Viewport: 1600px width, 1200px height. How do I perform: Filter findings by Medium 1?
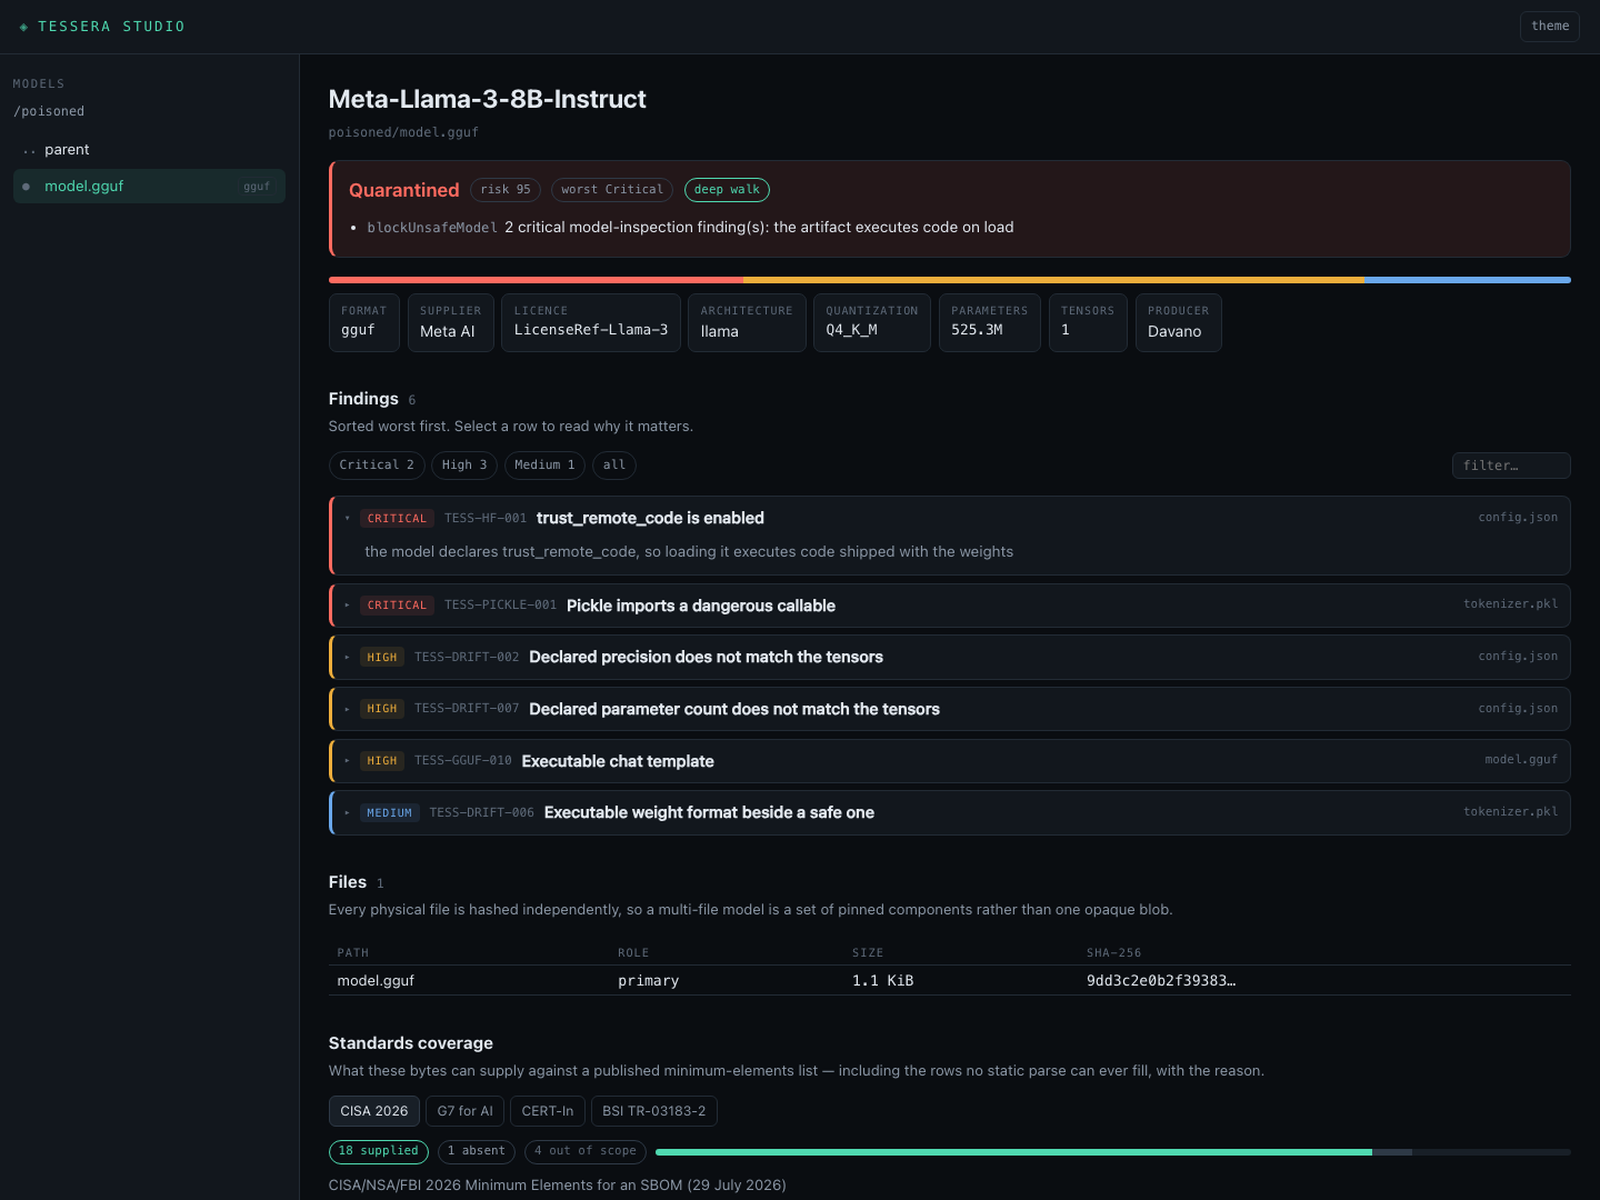pos(544,465)
